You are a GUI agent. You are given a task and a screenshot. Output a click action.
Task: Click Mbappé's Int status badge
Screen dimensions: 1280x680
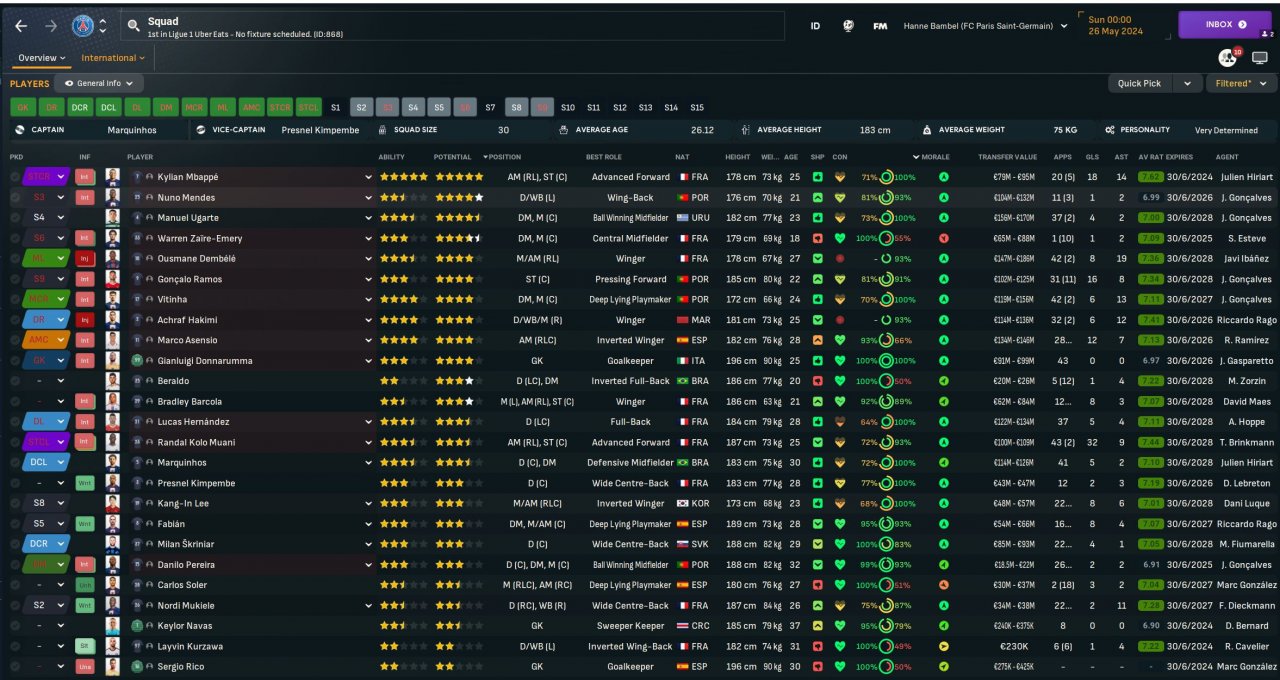point(86,177)
